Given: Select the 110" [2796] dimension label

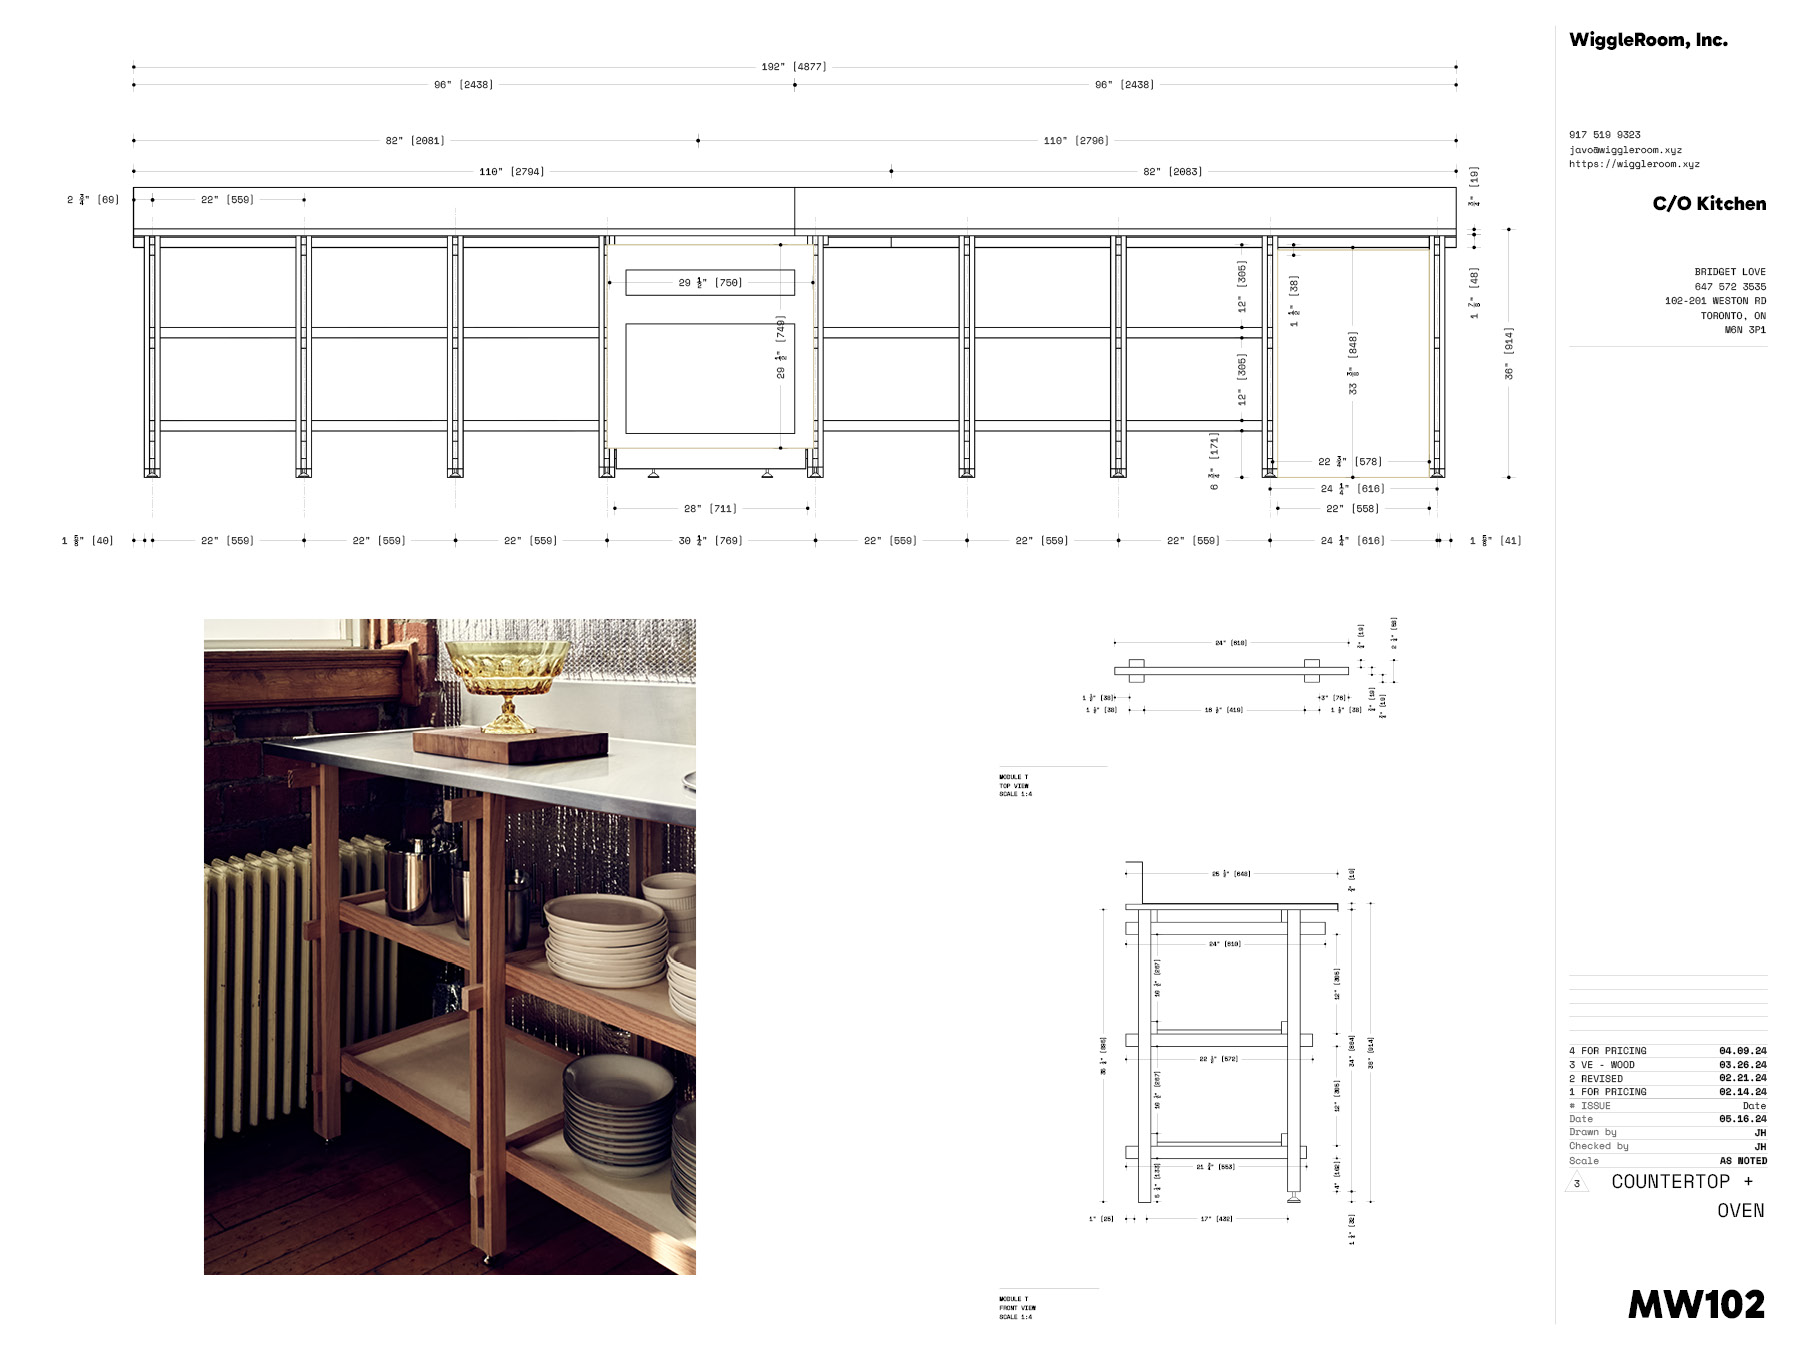Looking at the screenshot, I should pyautogui.click(x=1075, y=141).
